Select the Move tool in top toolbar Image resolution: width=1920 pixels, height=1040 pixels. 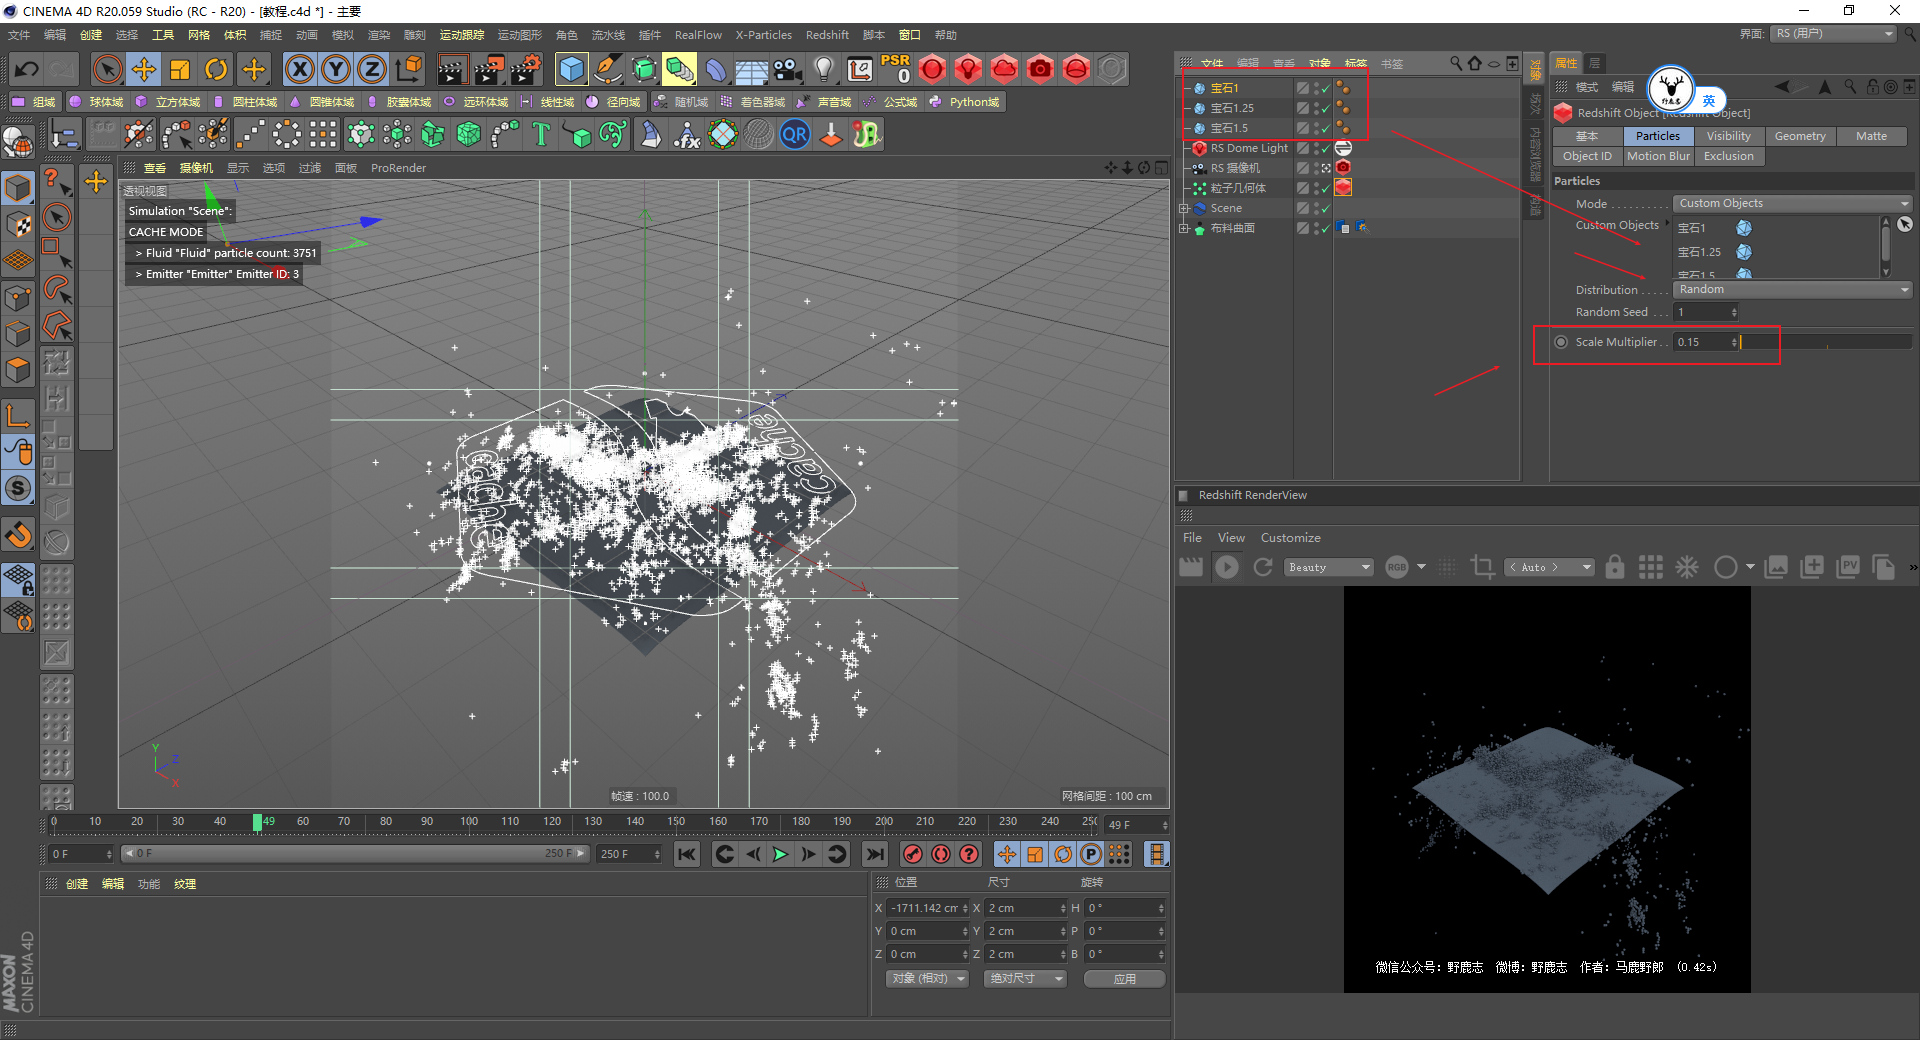tap(144, 69)
